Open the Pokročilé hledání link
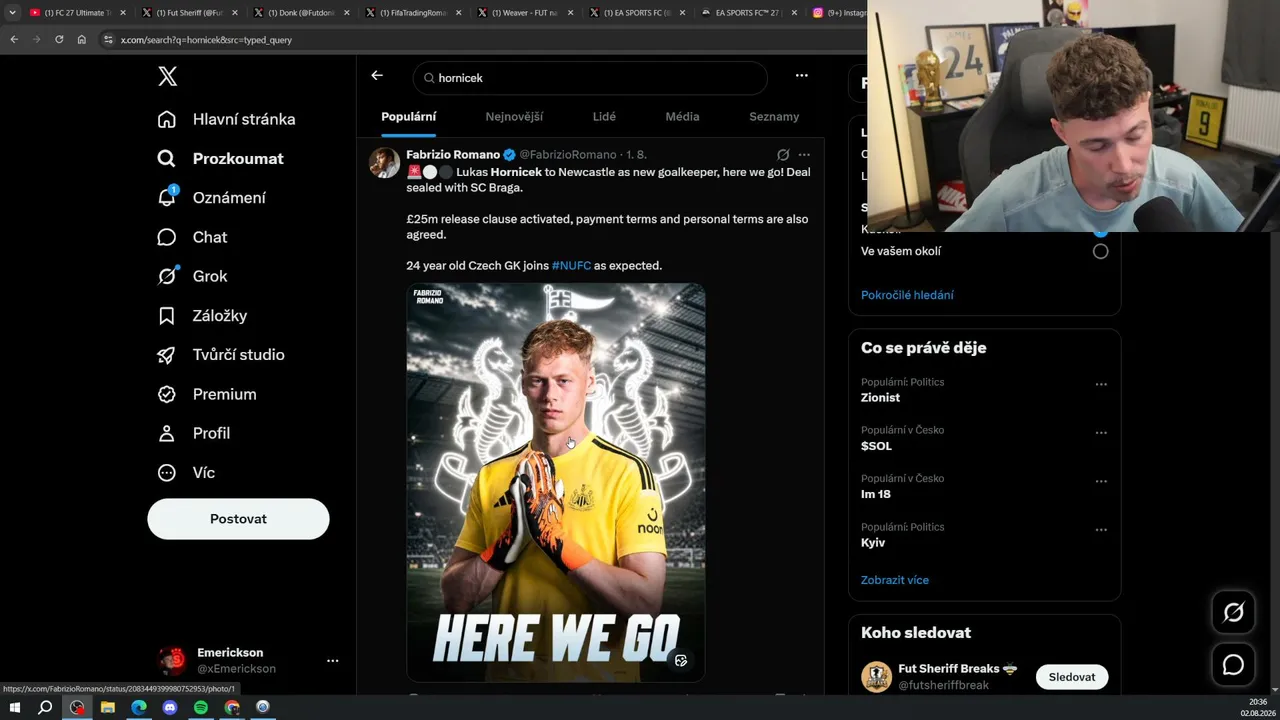The width and height of the screenshot is (1280, 720). pyautogui.click(x=907, y=295)
